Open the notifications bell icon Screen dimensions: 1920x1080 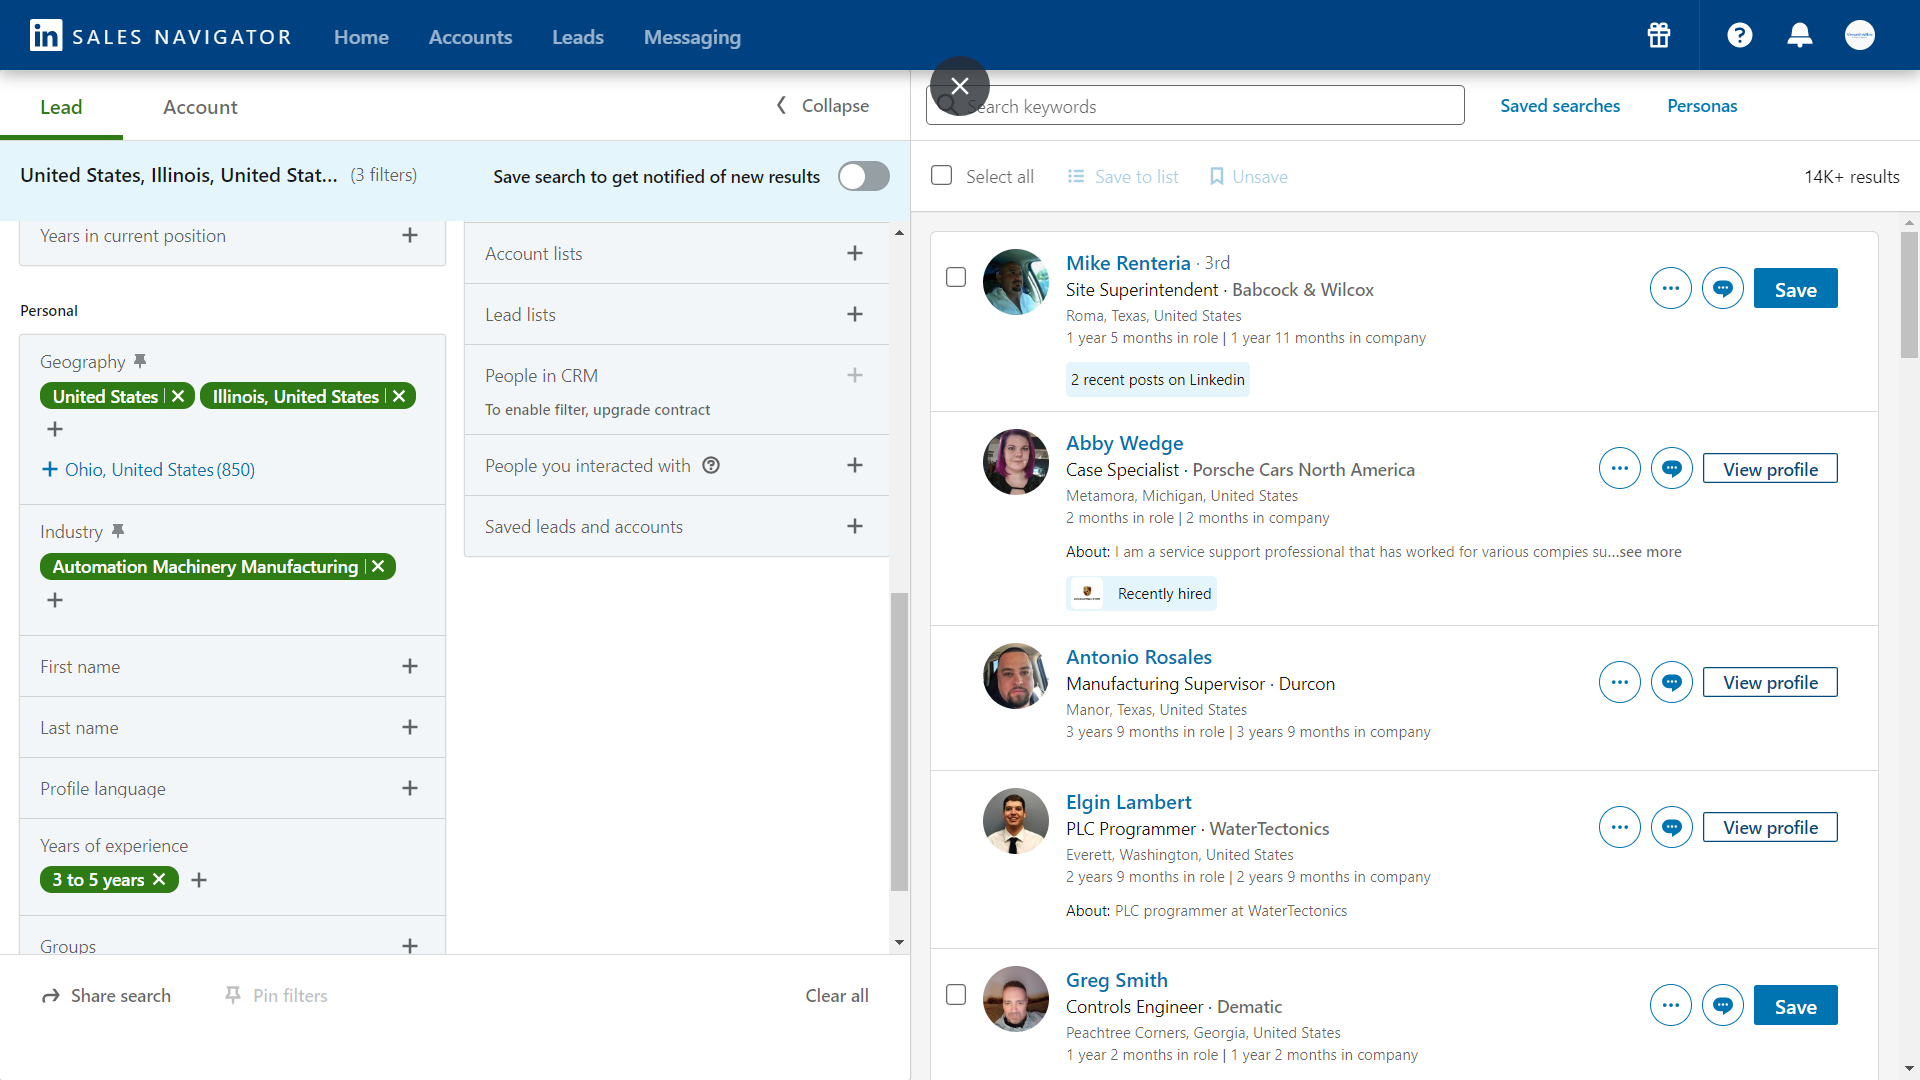(x=1800, y=36)
